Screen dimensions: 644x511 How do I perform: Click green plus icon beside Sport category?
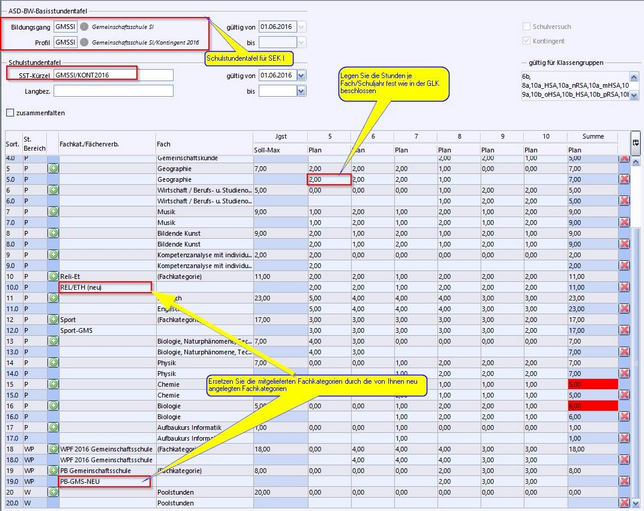click(x=52, y=318)
